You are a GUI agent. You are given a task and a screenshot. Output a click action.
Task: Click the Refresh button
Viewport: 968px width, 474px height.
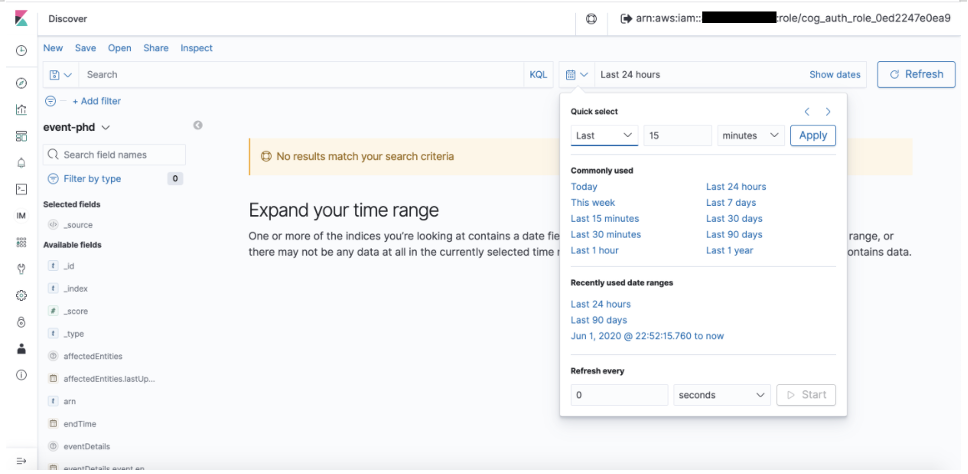(x=916, y=74)
